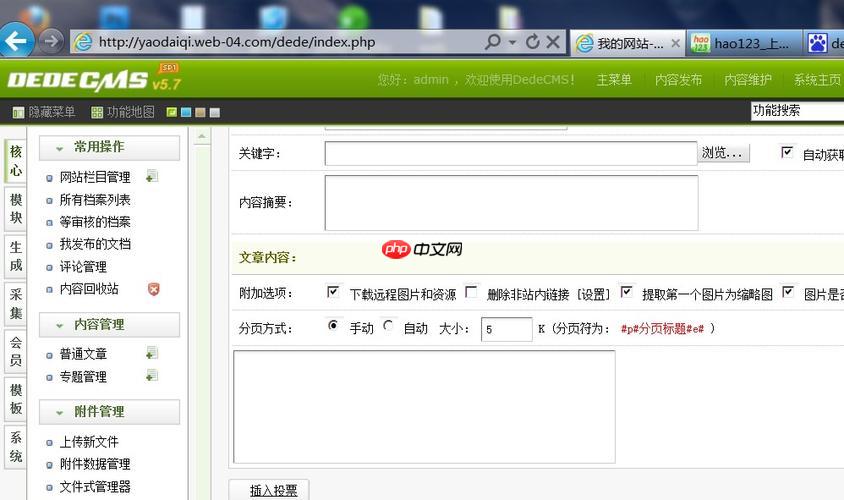Open 文件式管理器 in sidebar

pos(95,487)
